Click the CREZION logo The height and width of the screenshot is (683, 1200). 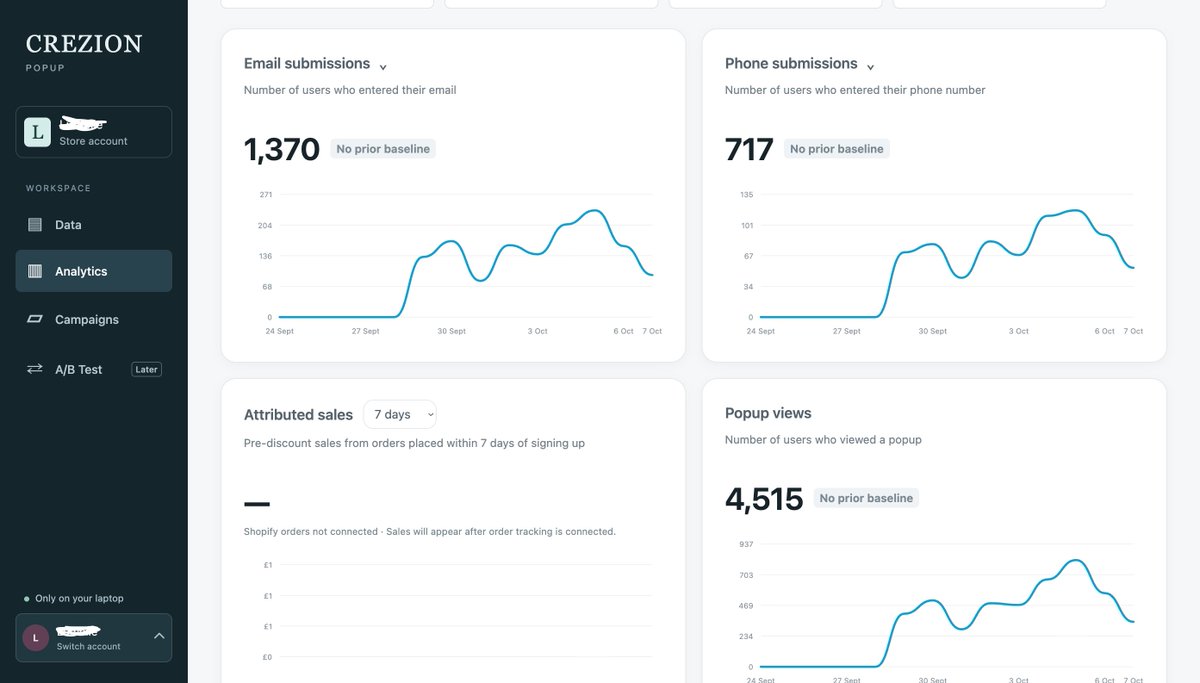point(84,44)
